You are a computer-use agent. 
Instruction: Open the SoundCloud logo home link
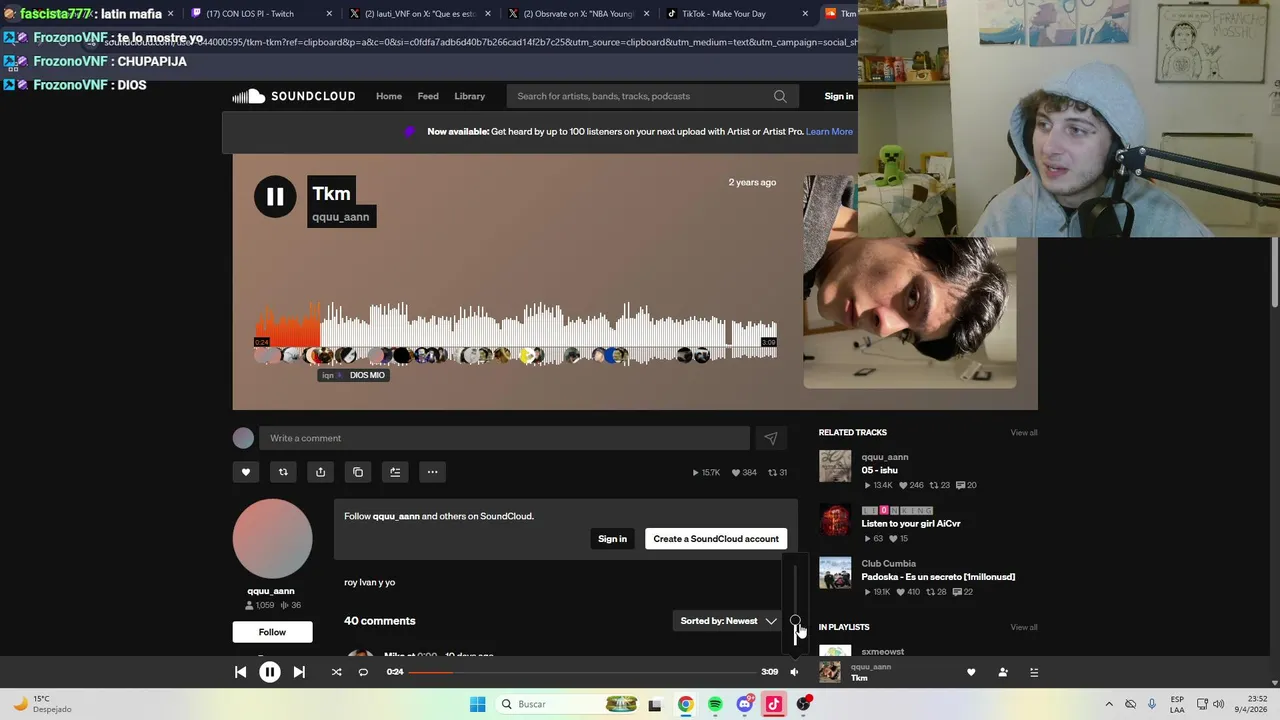pyautogui.click(x=294, y=96)
